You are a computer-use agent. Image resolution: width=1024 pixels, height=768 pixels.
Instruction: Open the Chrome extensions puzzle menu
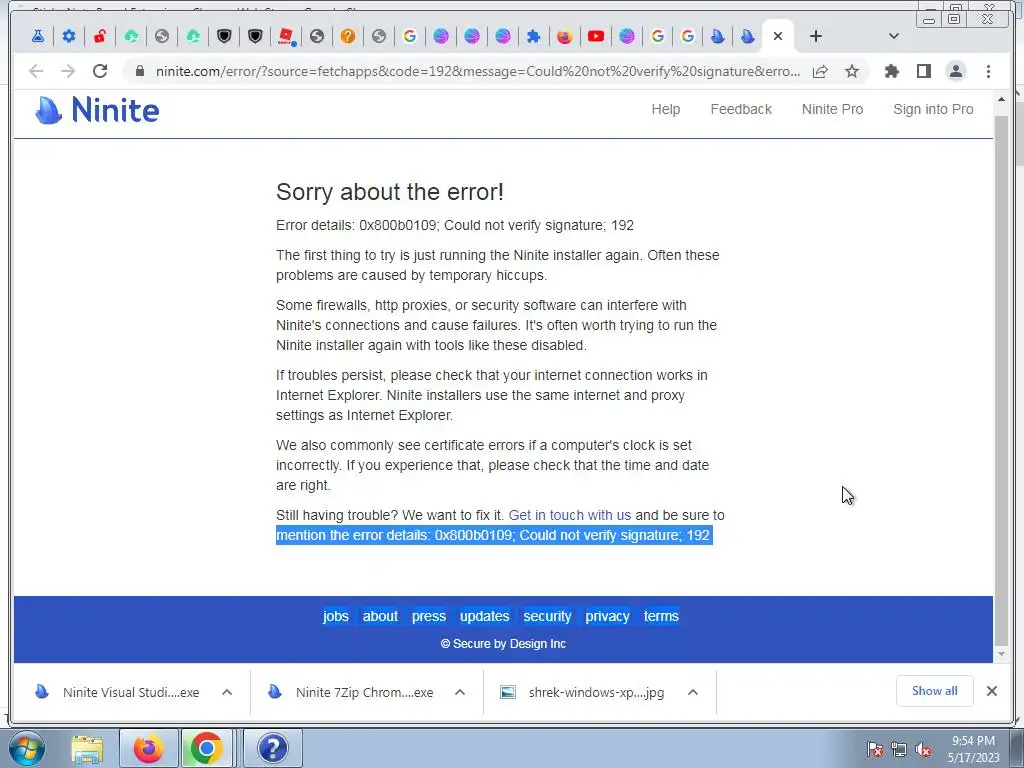(891, 71)
